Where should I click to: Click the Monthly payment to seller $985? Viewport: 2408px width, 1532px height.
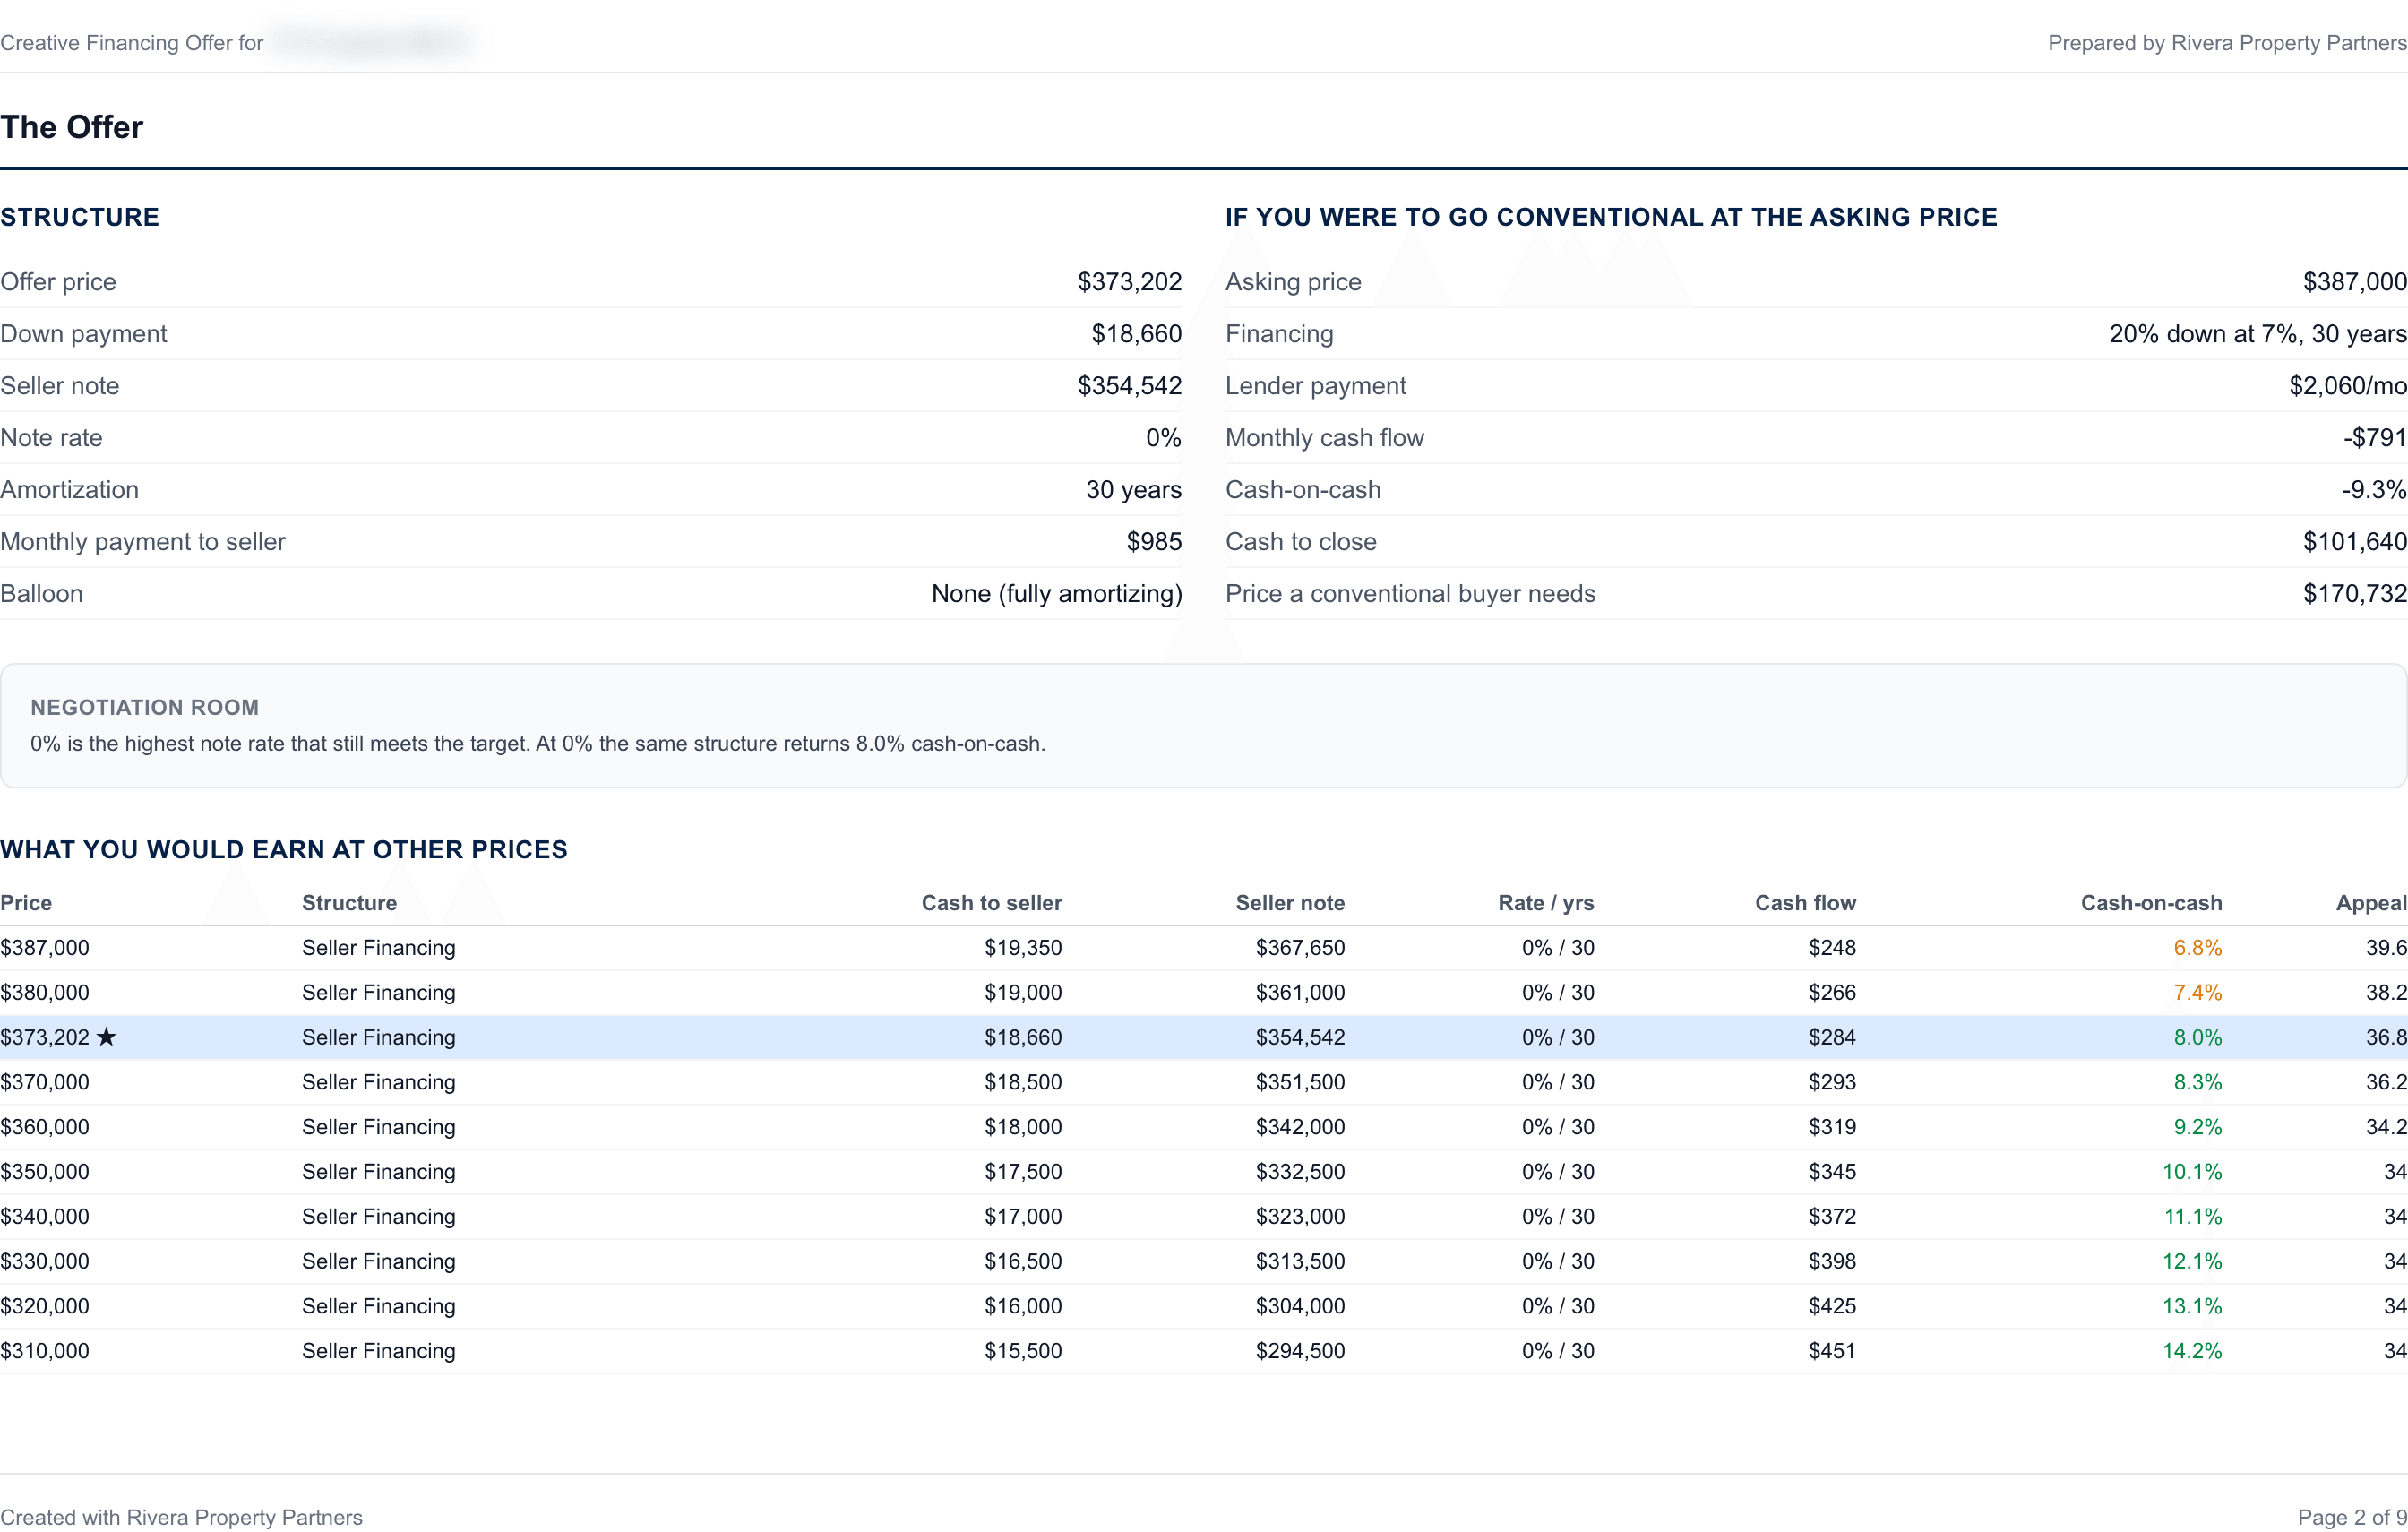point(1154,542)
